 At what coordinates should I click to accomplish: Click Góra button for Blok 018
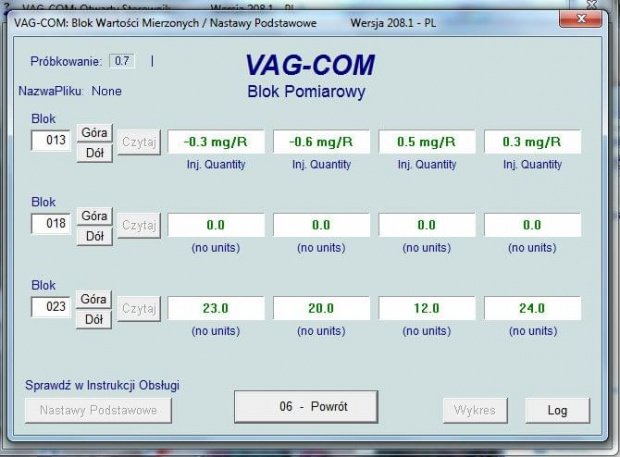pyautogui.click(x=95, y=216)
